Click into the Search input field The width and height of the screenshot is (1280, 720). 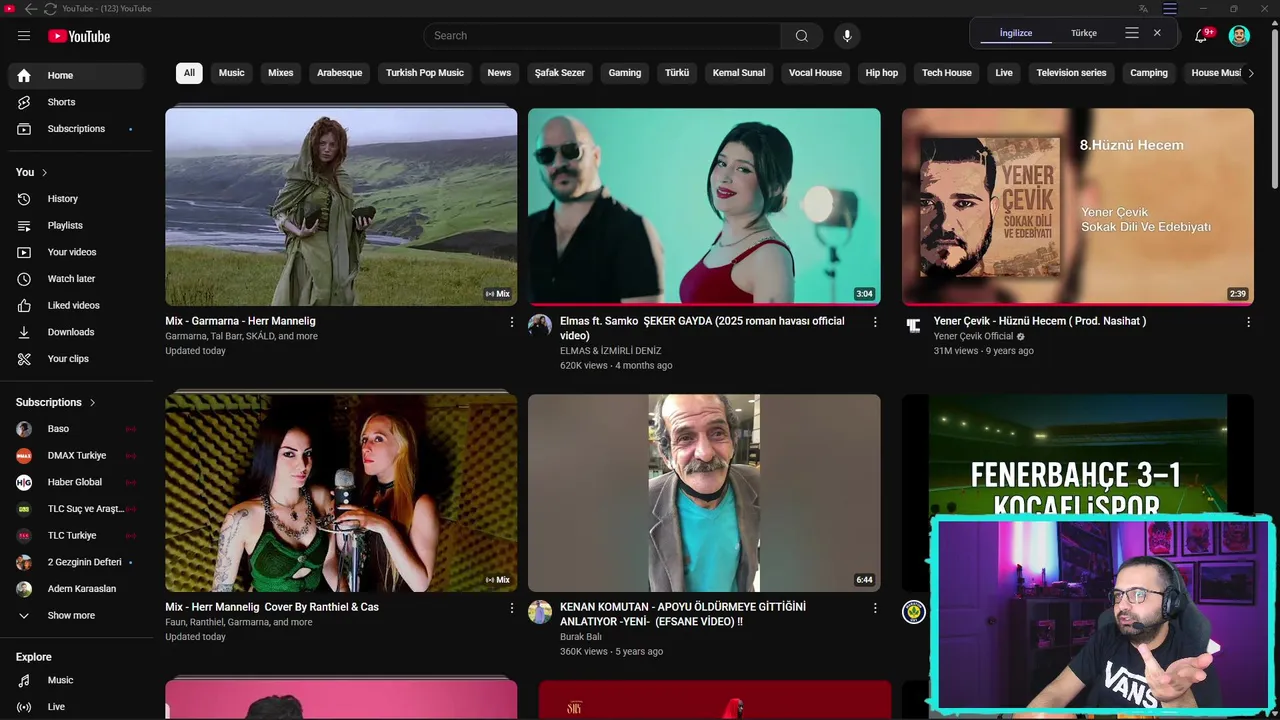[603, 36]
